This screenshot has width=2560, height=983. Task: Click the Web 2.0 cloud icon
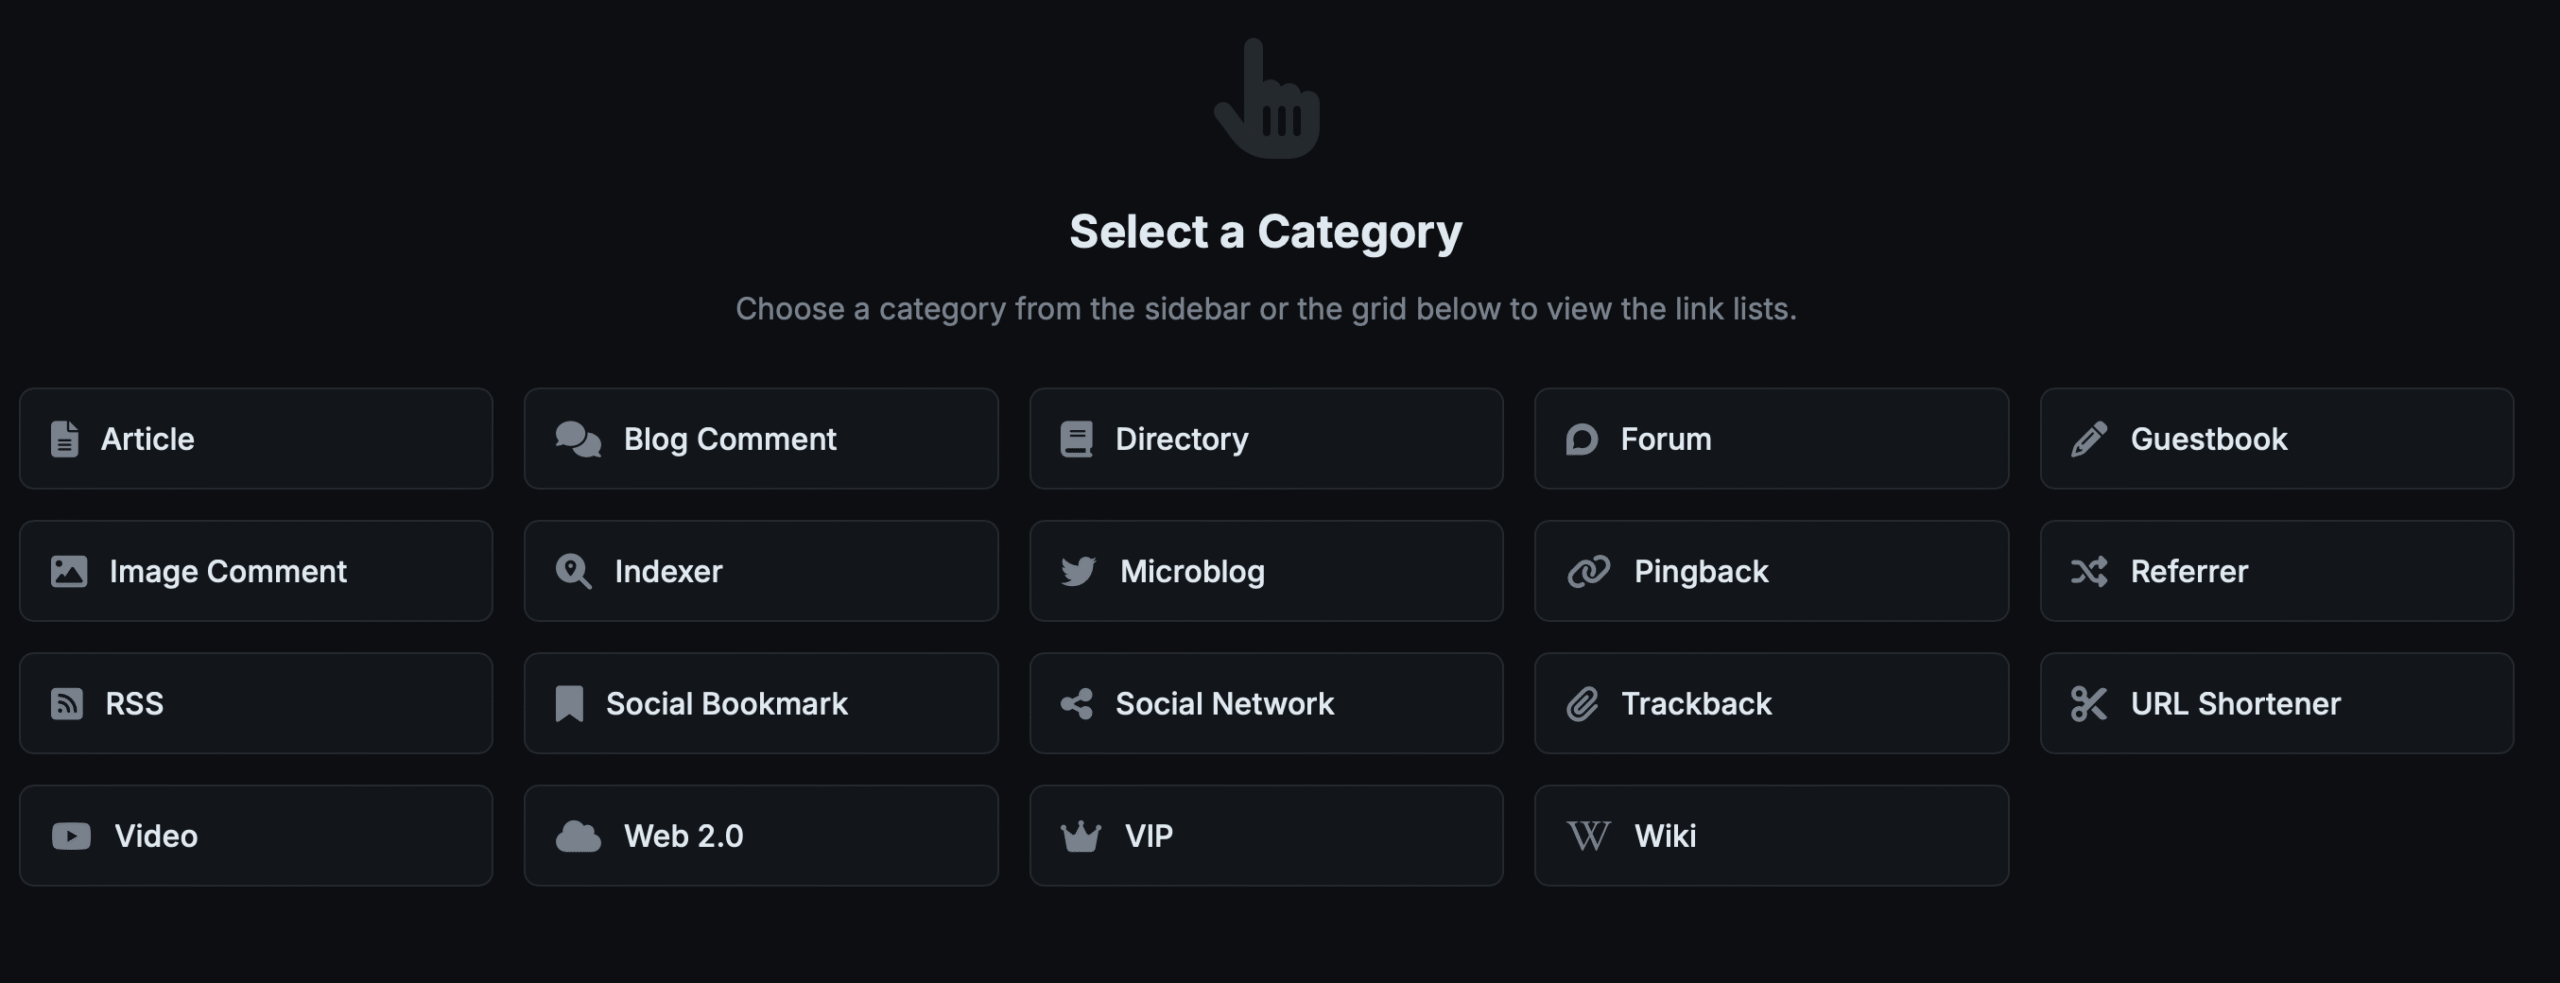point(578,836)
